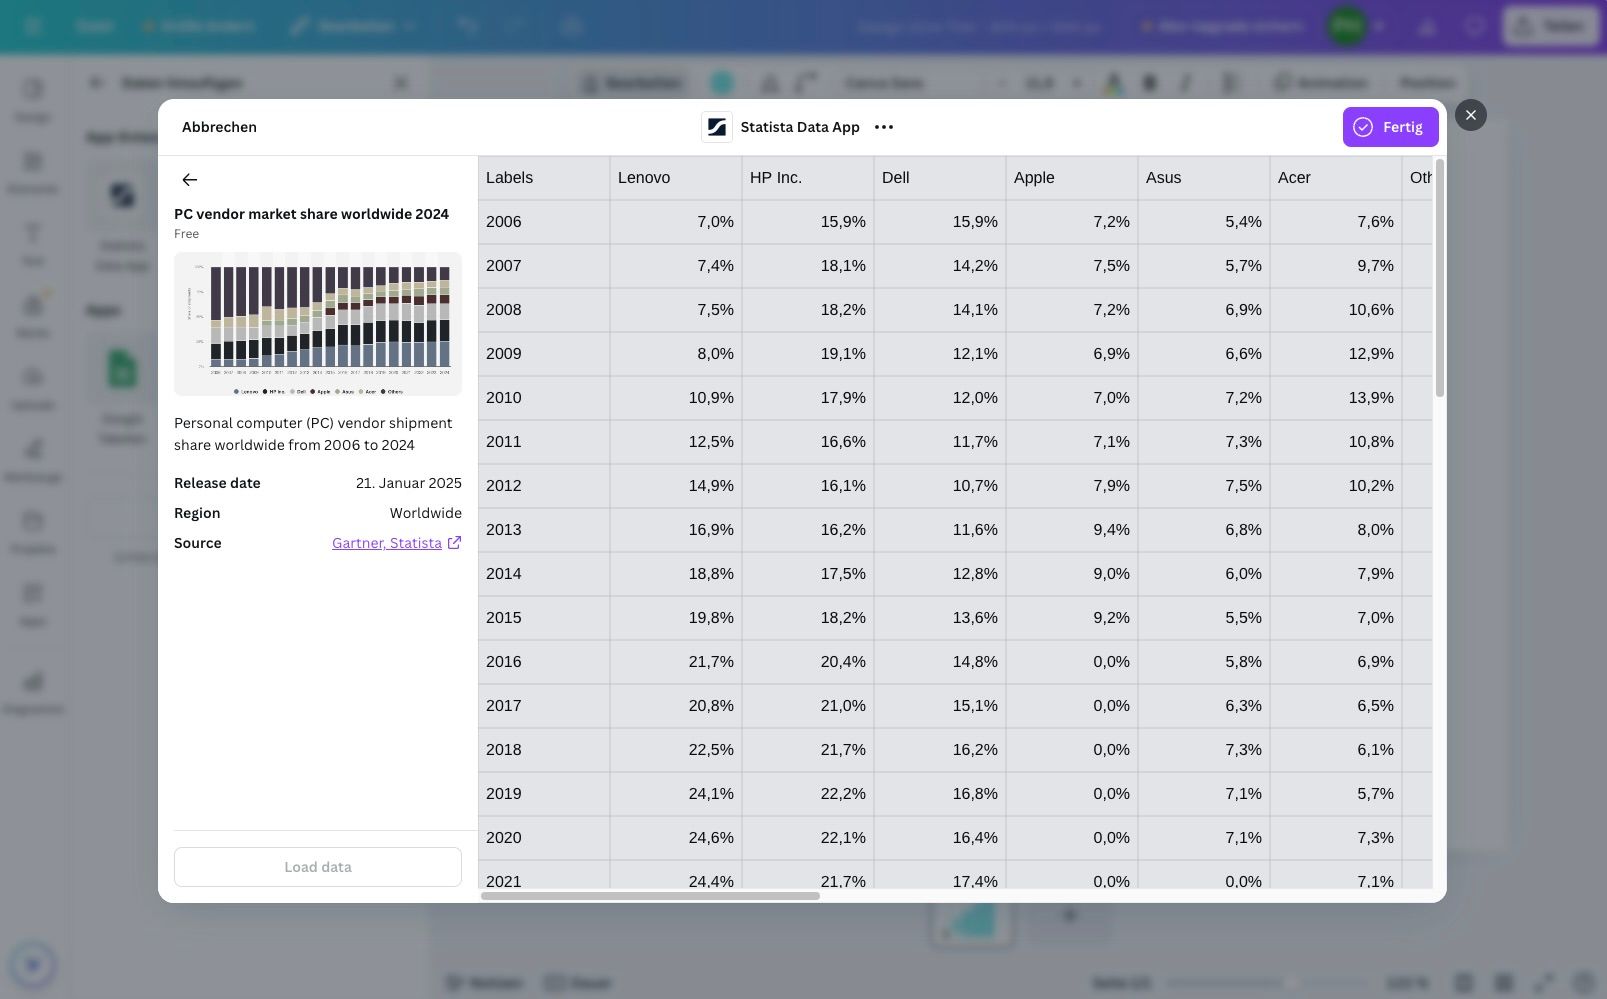1607x999 pixels.
Task: Select the Lenovo column header
Action: click(x=675, y=178)
